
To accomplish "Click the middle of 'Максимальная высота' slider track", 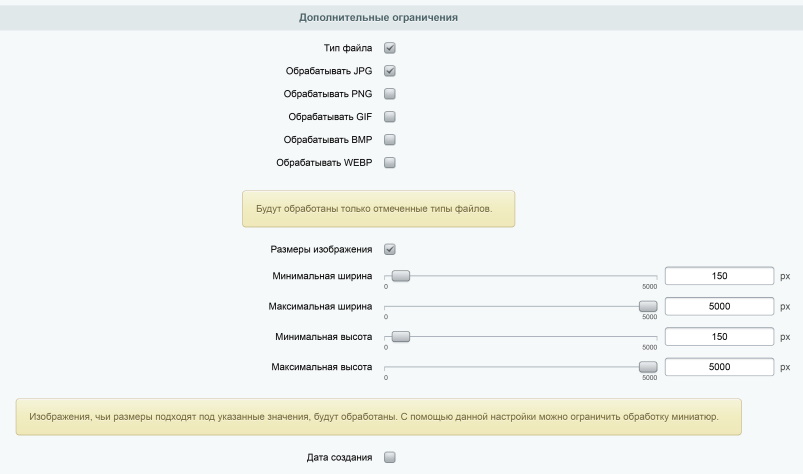I will click(520, 368).
